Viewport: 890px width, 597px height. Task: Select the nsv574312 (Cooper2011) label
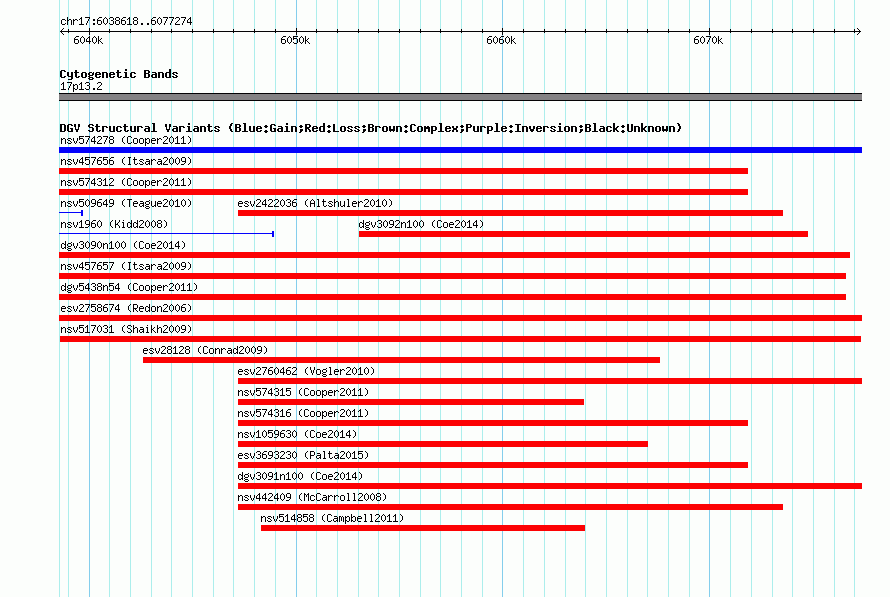click(126, 182)
